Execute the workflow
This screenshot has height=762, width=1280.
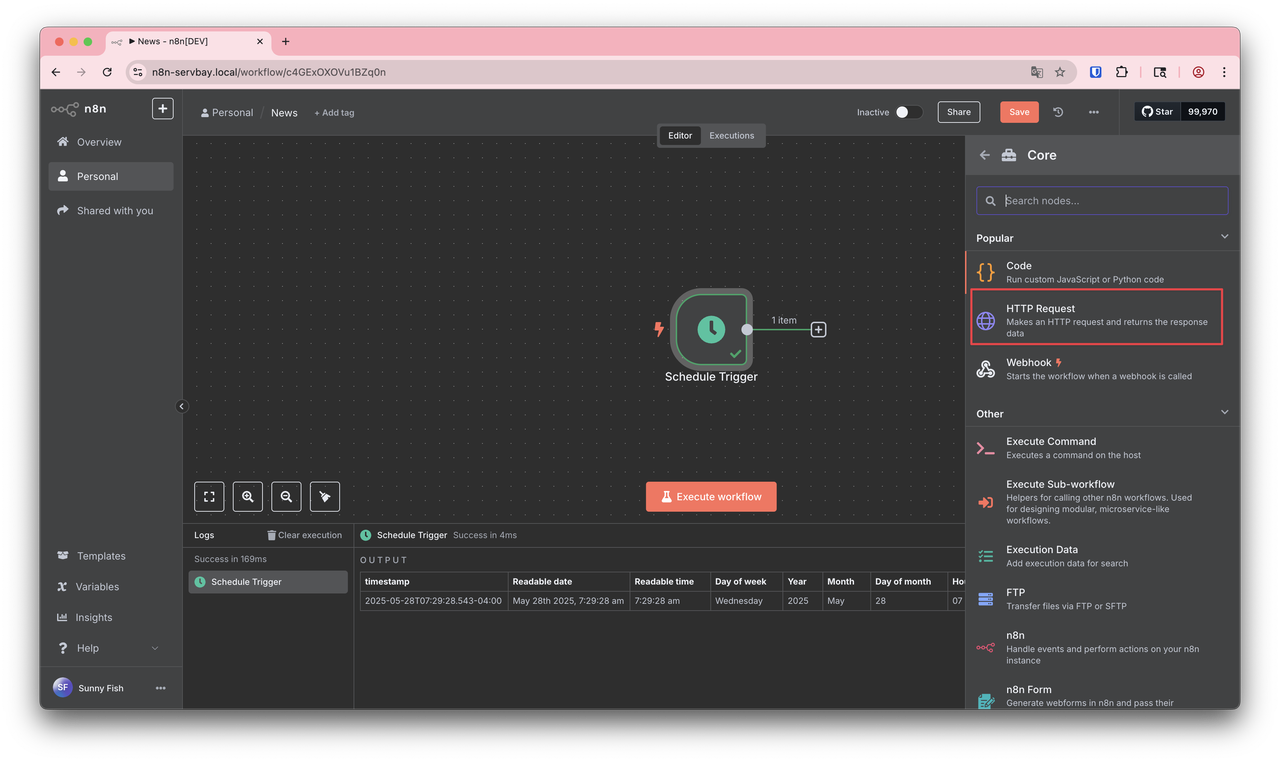[711, 497]
